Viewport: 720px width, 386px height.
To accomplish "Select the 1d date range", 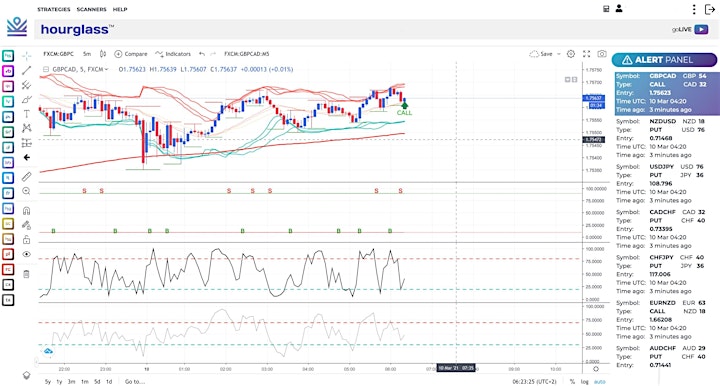I will click(x=109, y=381).
